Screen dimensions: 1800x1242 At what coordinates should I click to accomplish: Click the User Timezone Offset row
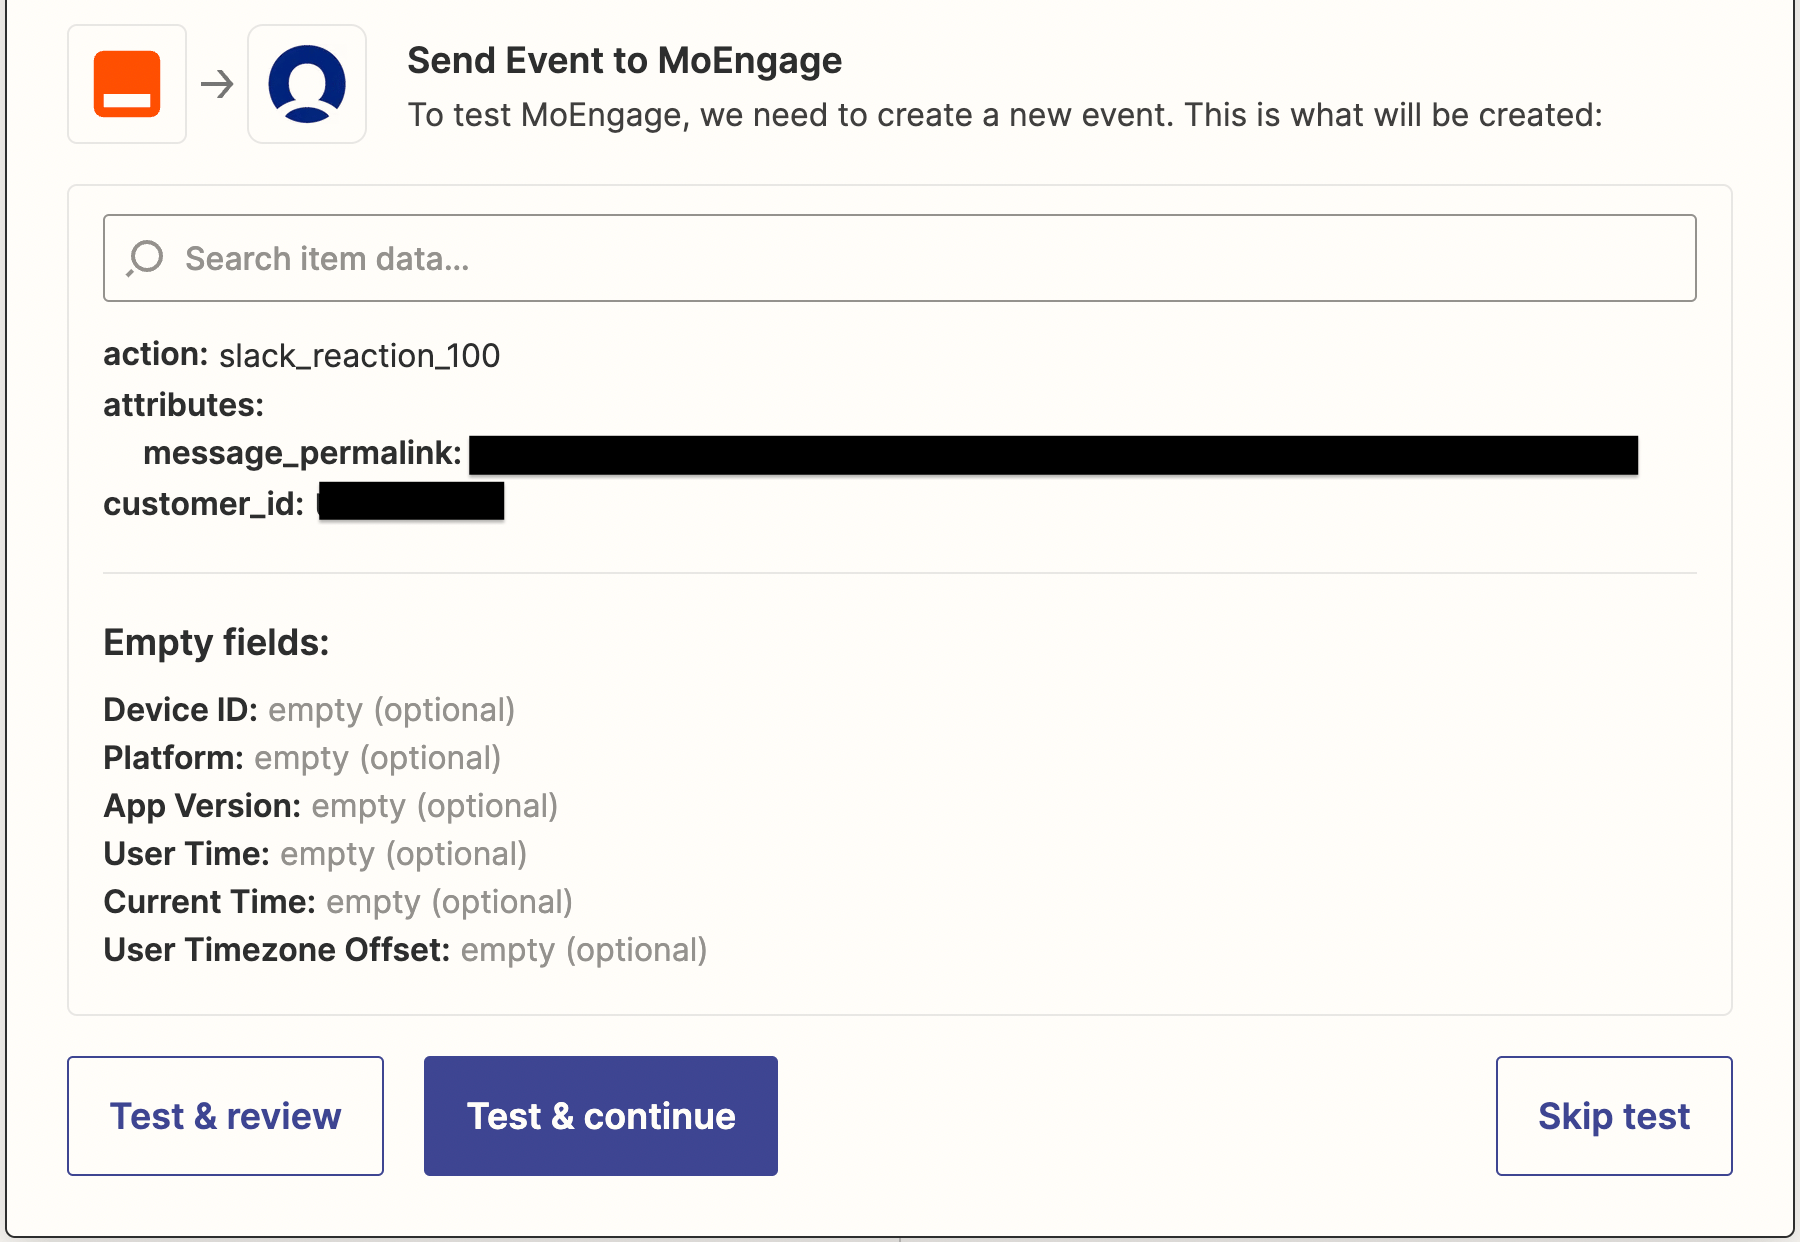click(405, 950)
